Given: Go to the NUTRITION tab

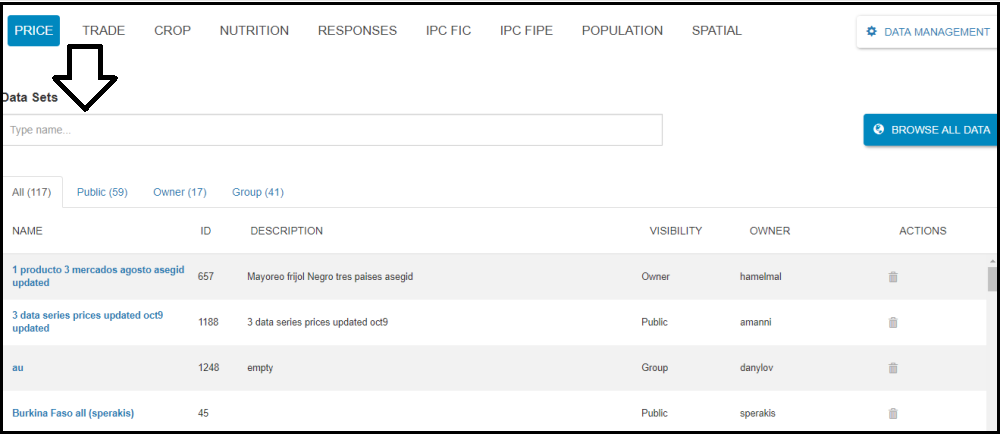Looking at the screenshot, I should tap(254, 31).
